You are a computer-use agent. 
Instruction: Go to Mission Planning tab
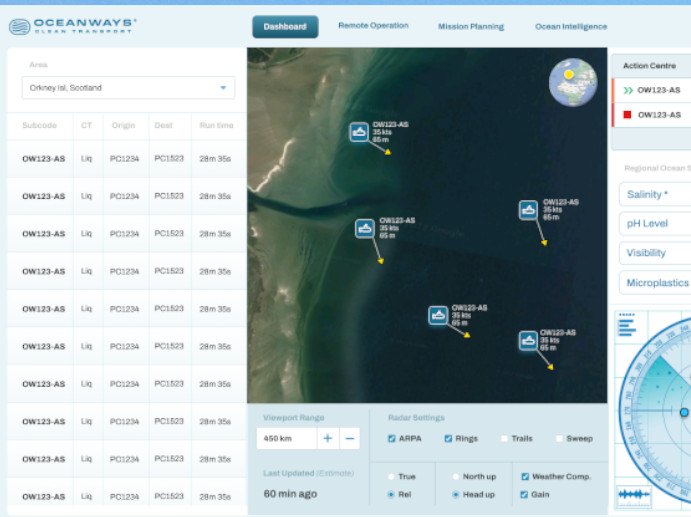click(x=471, y=26)
